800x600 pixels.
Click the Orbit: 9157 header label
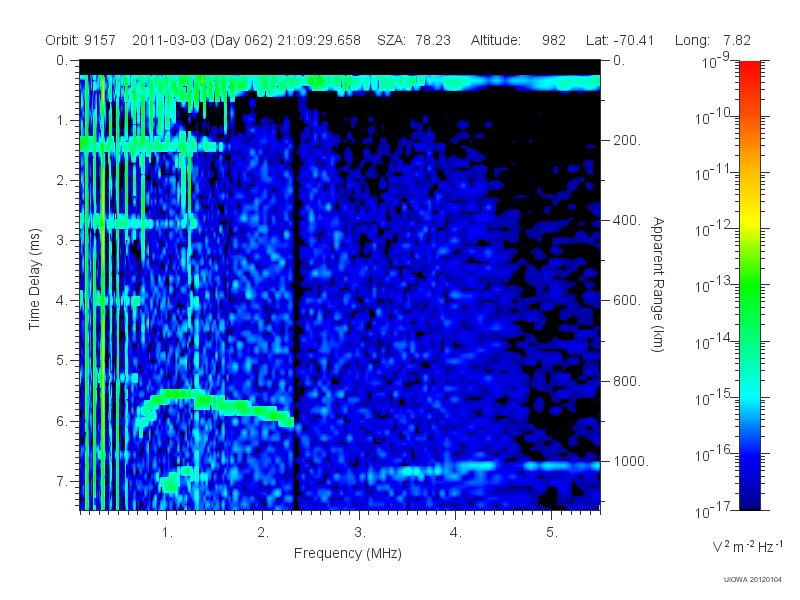[x=81, y=40]
